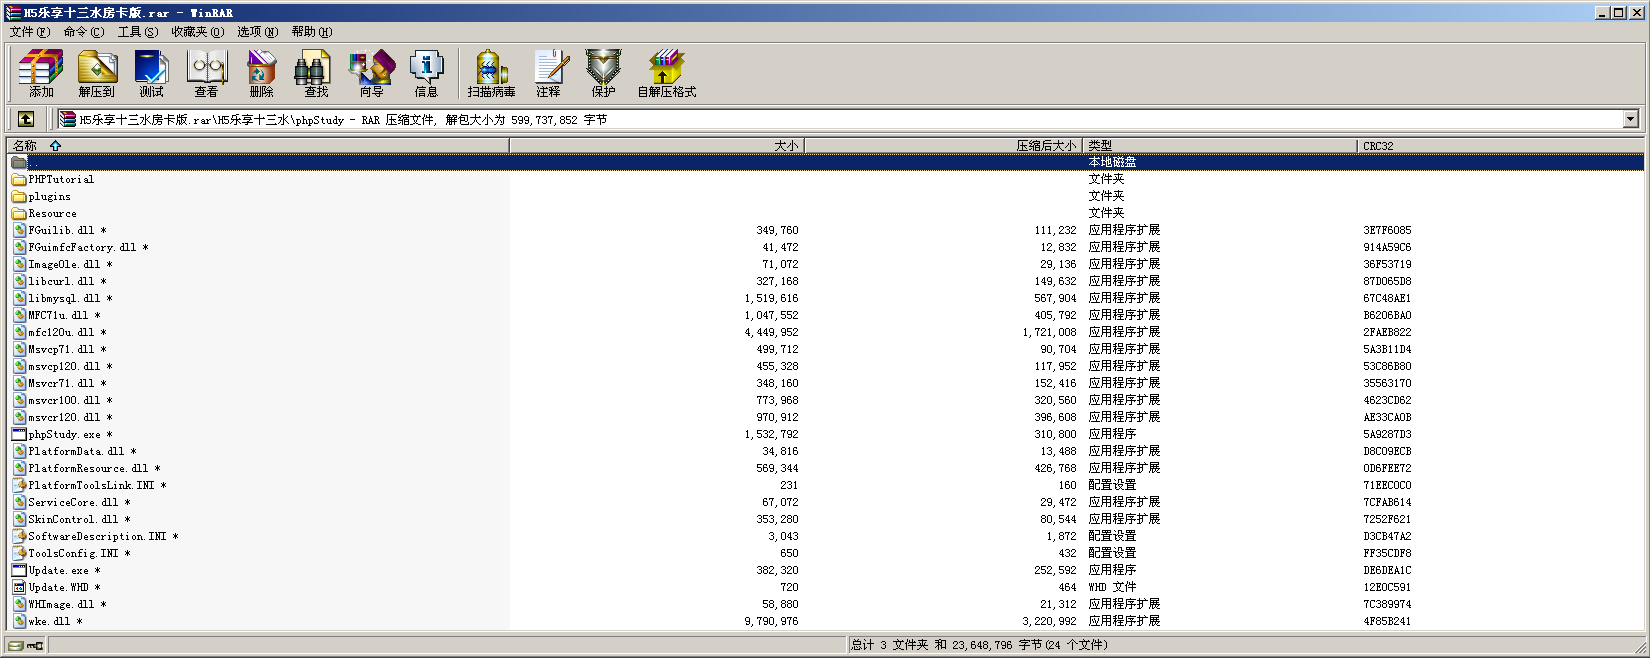Show archive Info (信息) icon
This screenshot has width=1650, height=658.
[426, 73]
